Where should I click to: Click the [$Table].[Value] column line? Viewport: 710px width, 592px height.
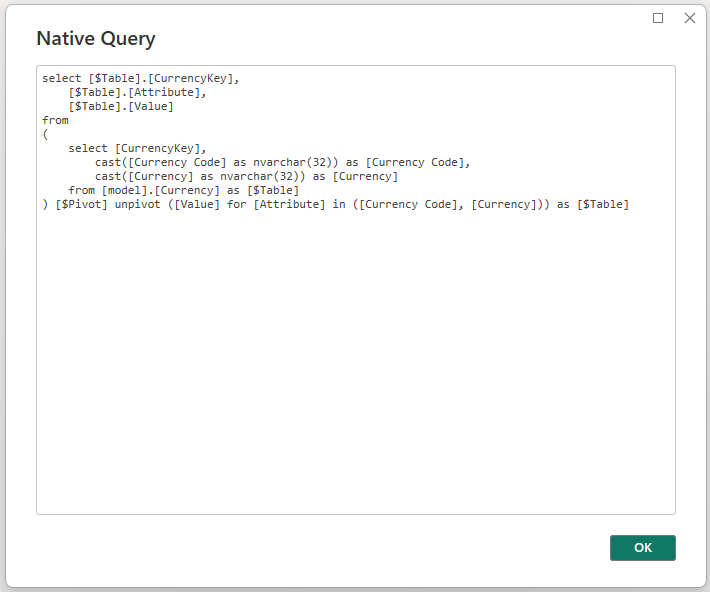pos(121,106)
